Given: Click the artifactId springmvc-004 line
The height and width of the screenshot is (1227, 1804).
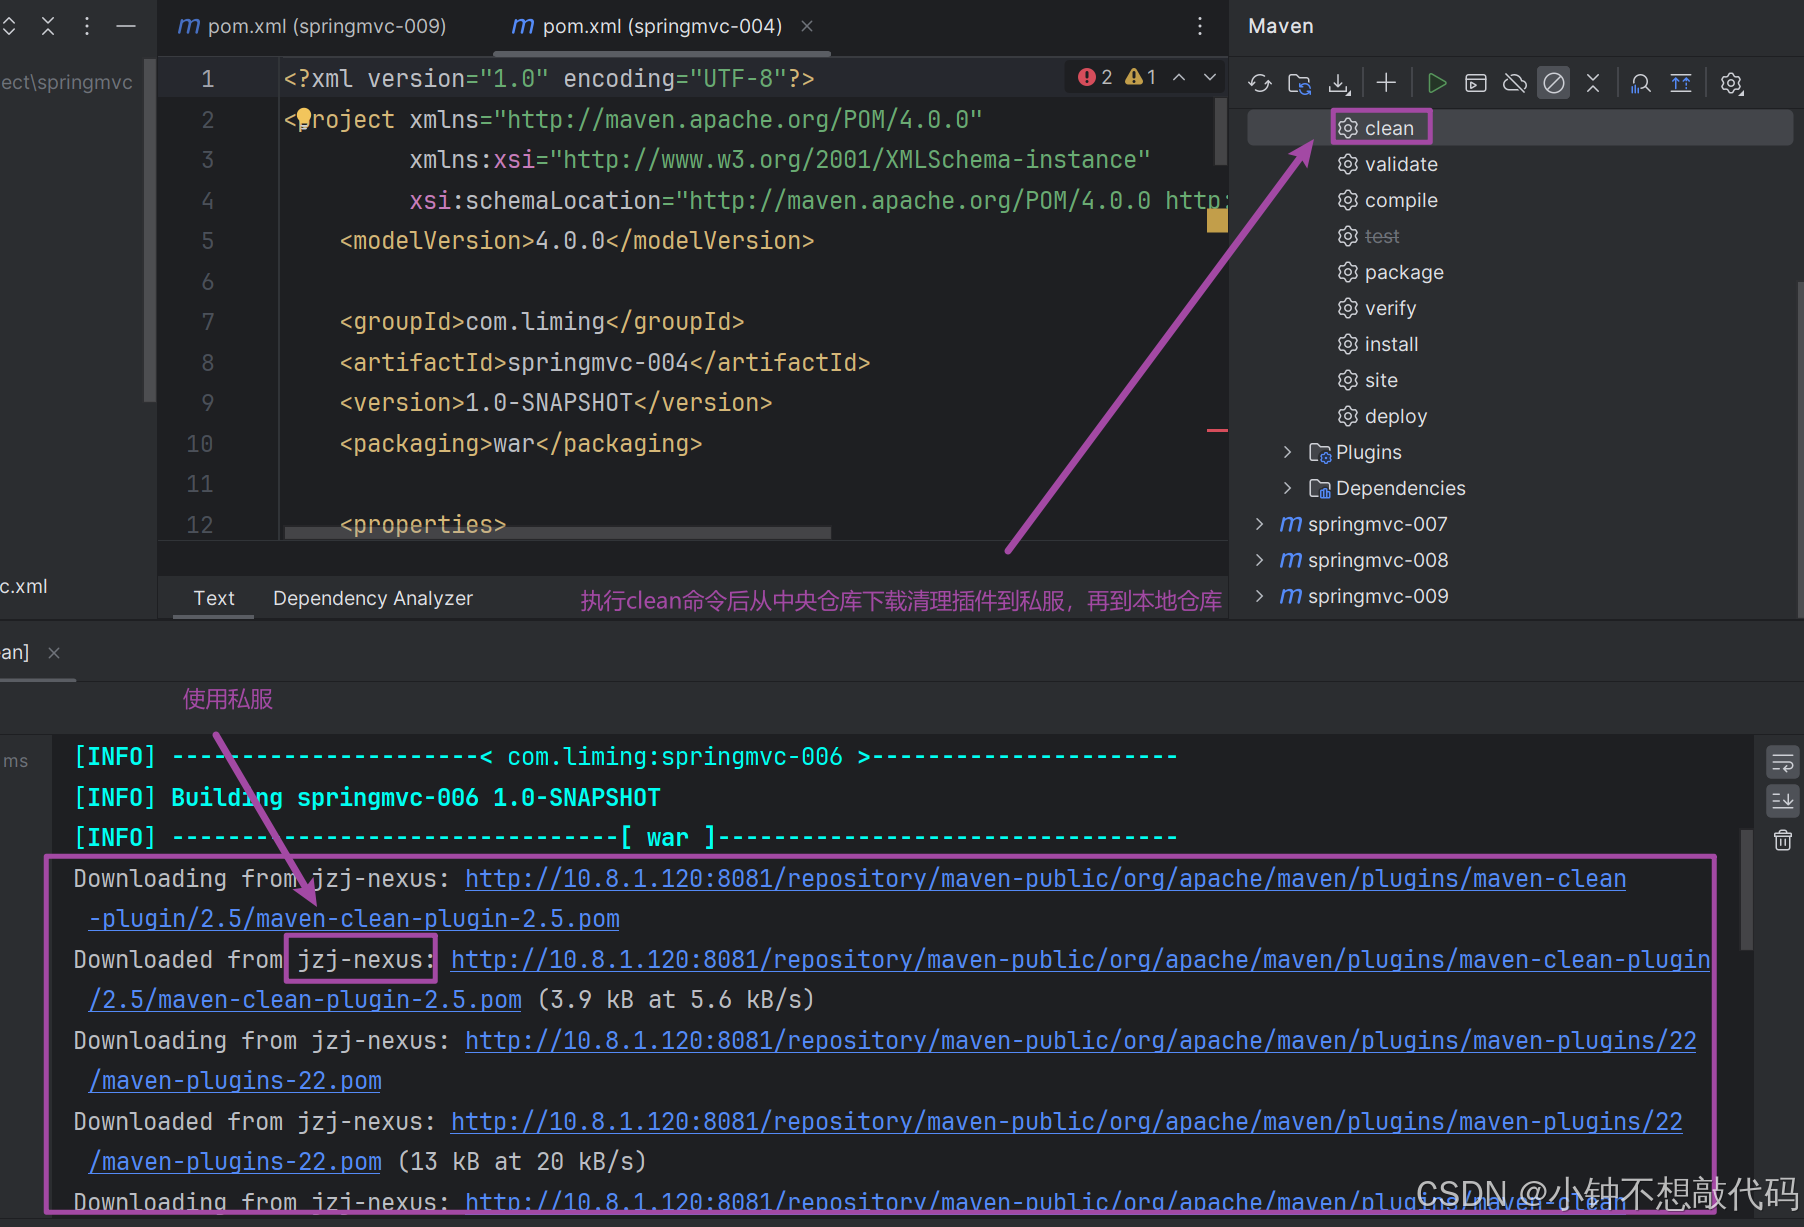Looking at the screenshot, I should 604,362.
